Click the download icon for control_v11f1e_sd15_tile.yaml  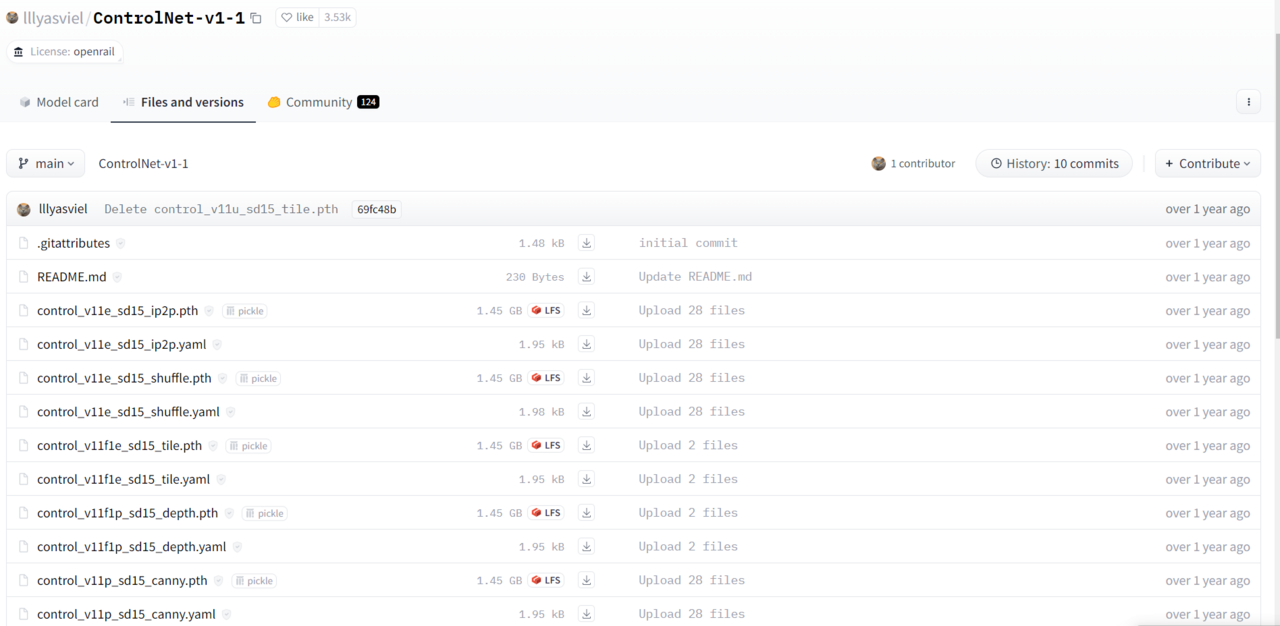tap(587, 479)
